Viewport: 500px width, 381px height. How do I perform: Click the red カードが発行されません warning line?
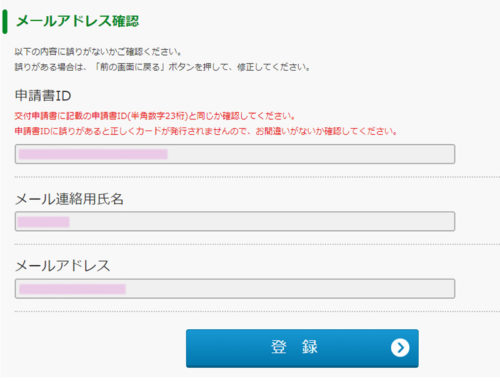pos(206,131)
